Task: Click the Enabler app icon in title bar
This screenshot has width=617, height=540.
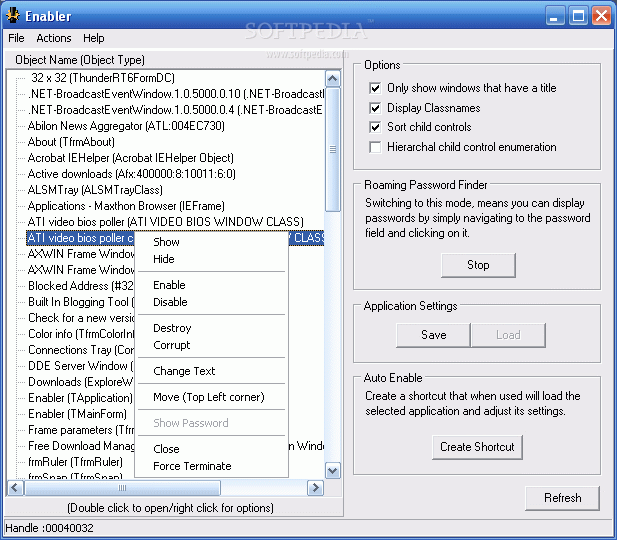Action: tap(13, 16)
